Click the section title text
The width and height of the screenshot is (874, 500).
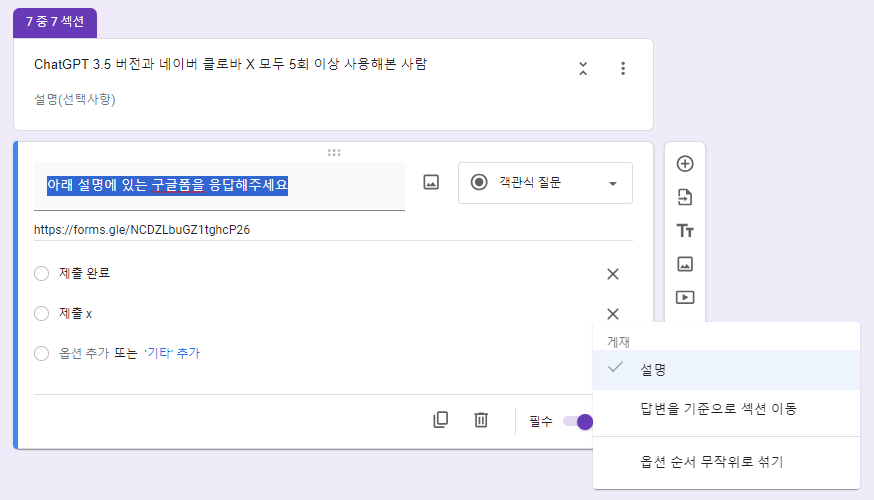click(230, 64)
